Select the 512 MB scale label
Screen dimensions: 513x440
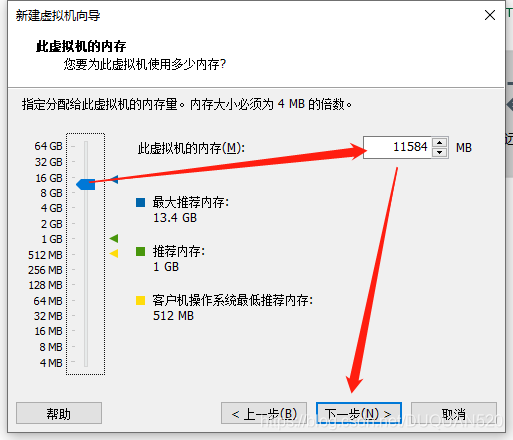45,255
